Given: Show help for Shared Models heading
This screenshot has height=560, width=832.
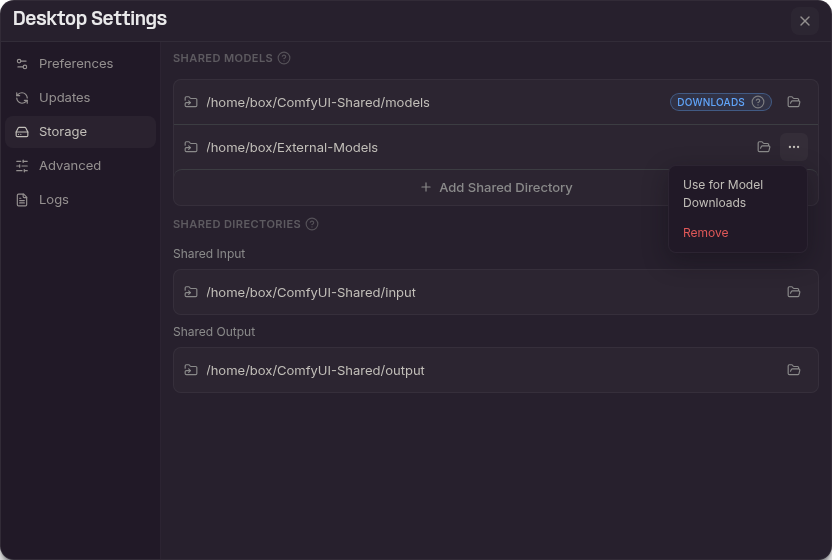Looking at the screenshot, I should [x=284, y=58].
